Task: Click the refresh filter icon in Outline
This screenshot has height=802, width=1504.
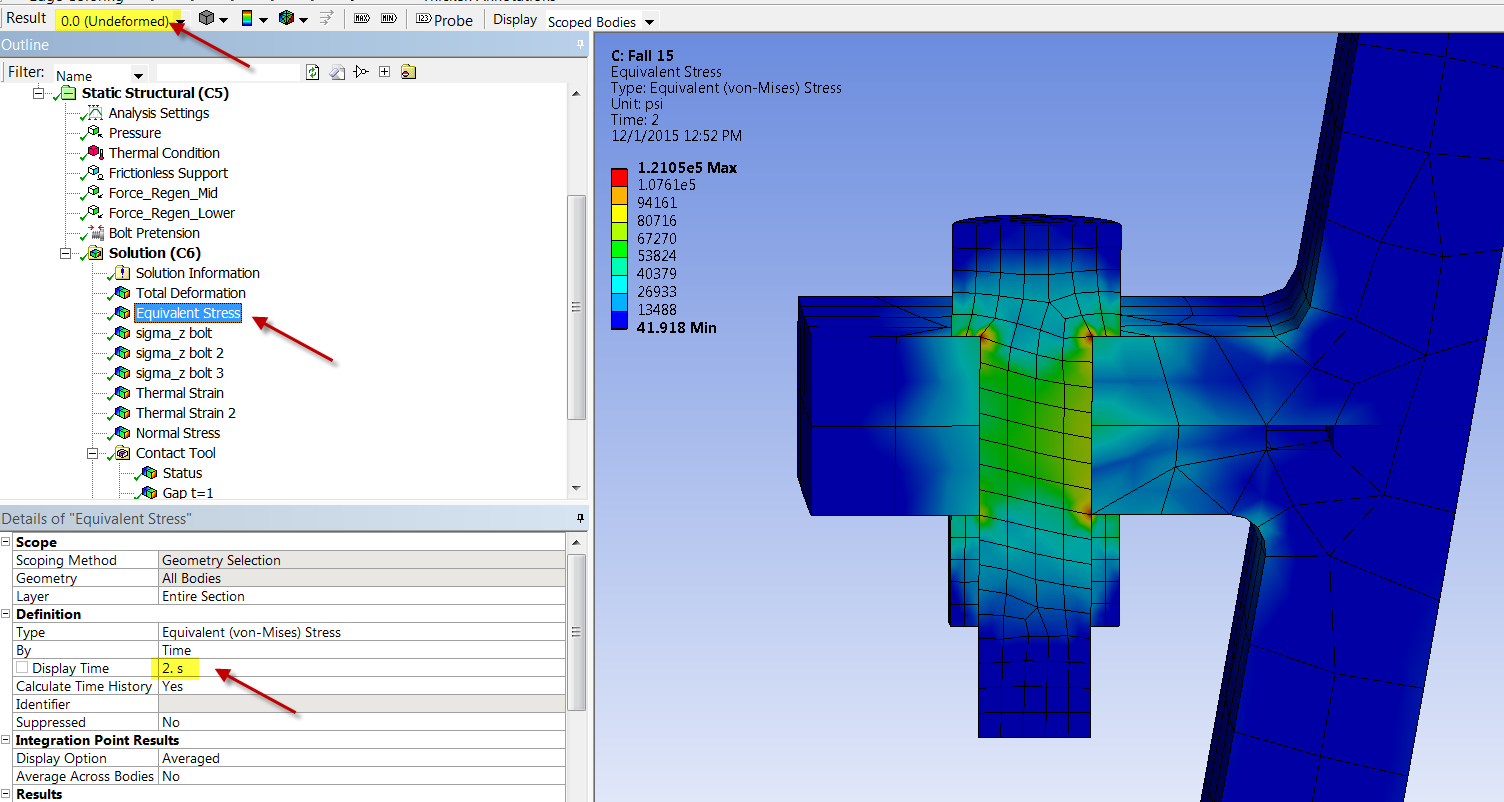Action: pyautogui.click(x=313, y=72)
